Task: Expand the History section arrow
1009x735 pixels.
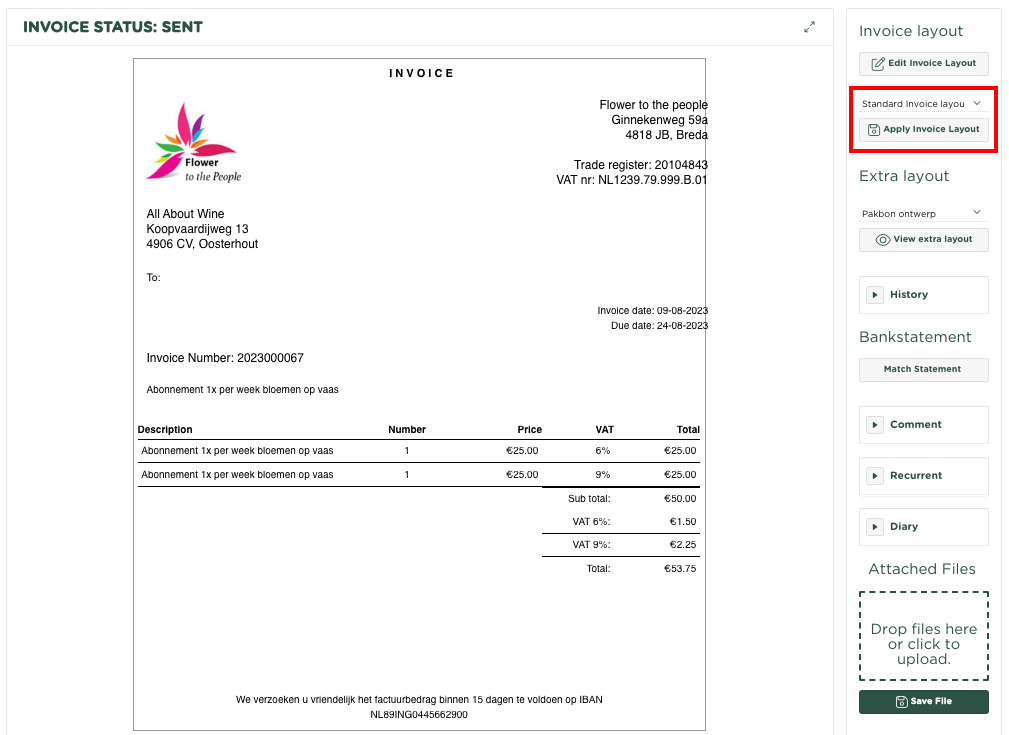Action: 875,295
